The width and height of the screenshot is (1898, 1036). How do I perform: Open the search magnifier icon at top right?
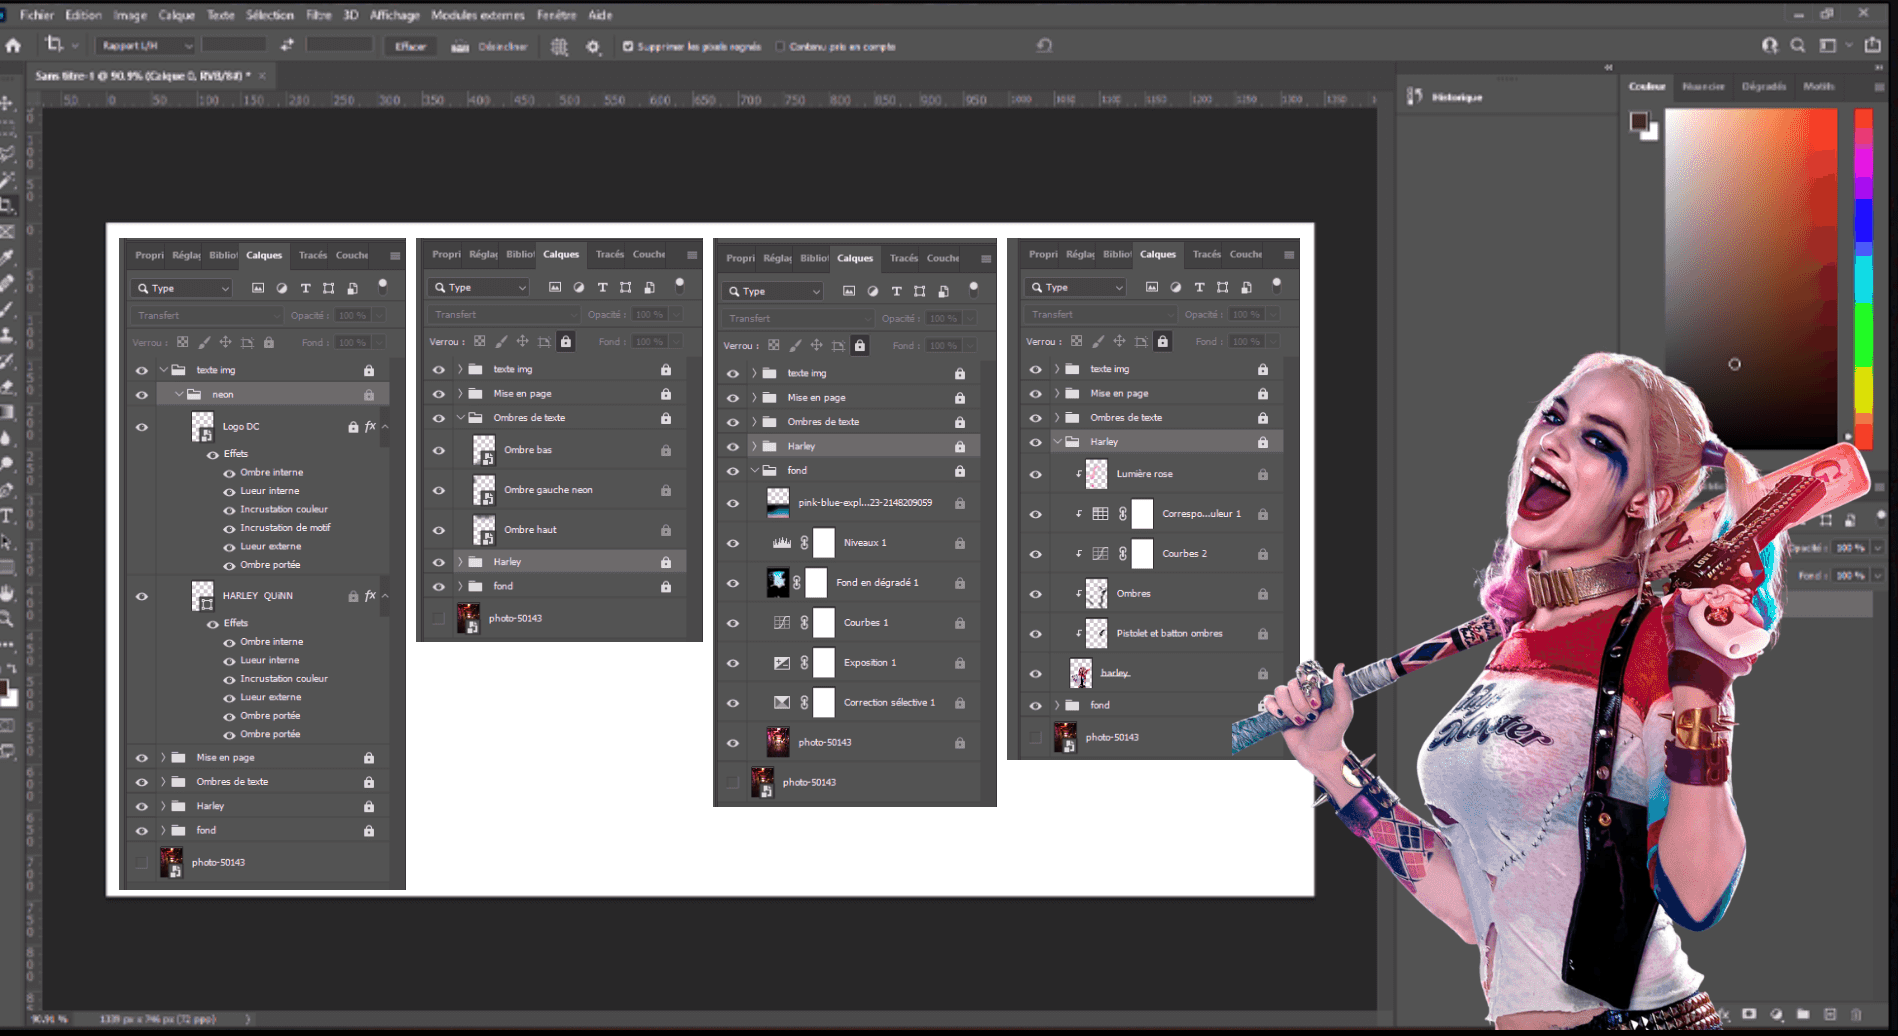[1797, 46]
